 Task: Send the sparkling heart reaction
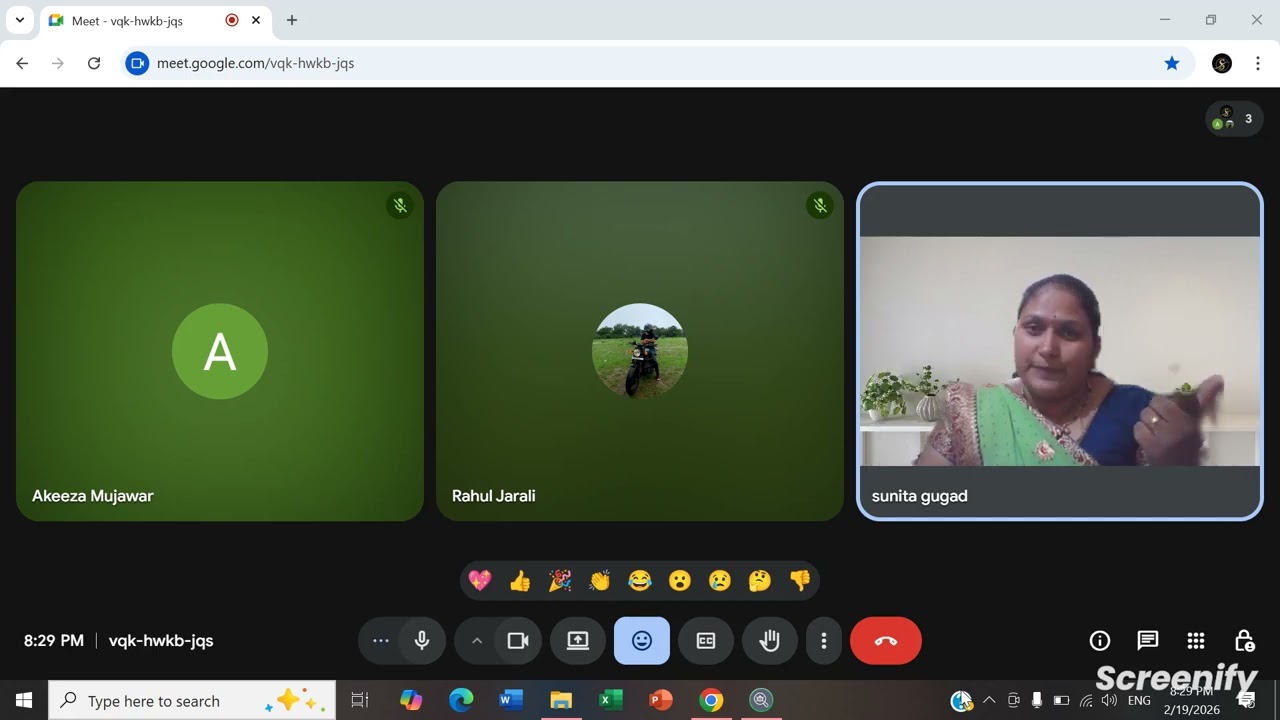480,581
